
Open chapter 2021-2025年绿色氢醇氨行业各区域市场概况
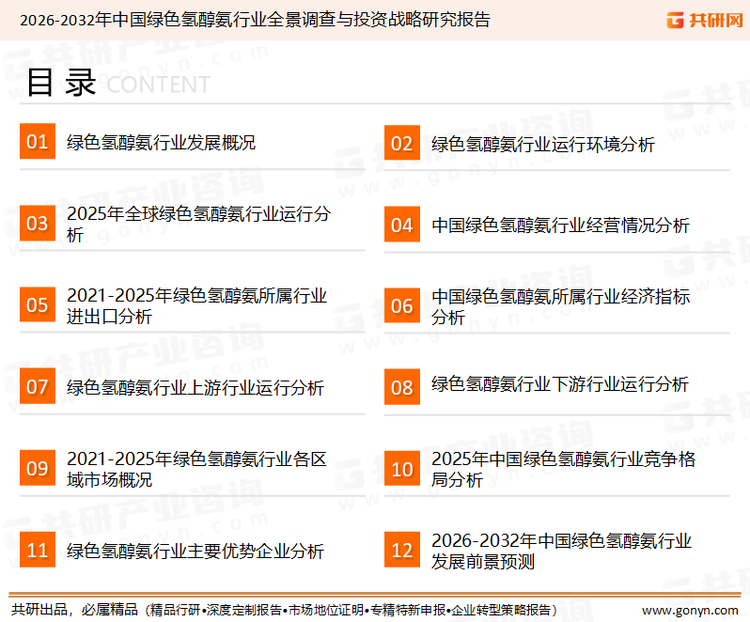click(197, 469)
